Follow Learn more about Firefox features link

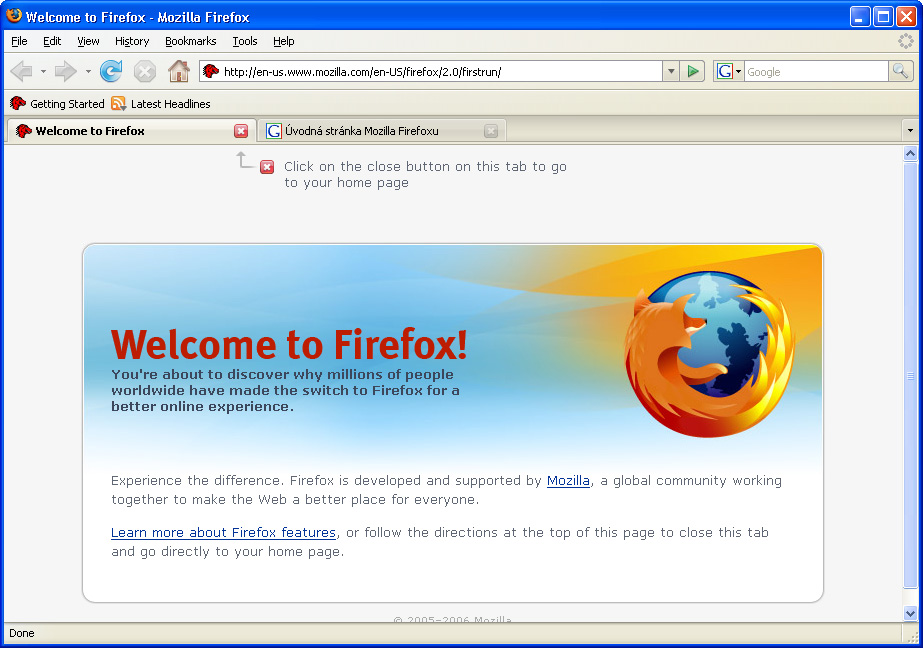223,532
